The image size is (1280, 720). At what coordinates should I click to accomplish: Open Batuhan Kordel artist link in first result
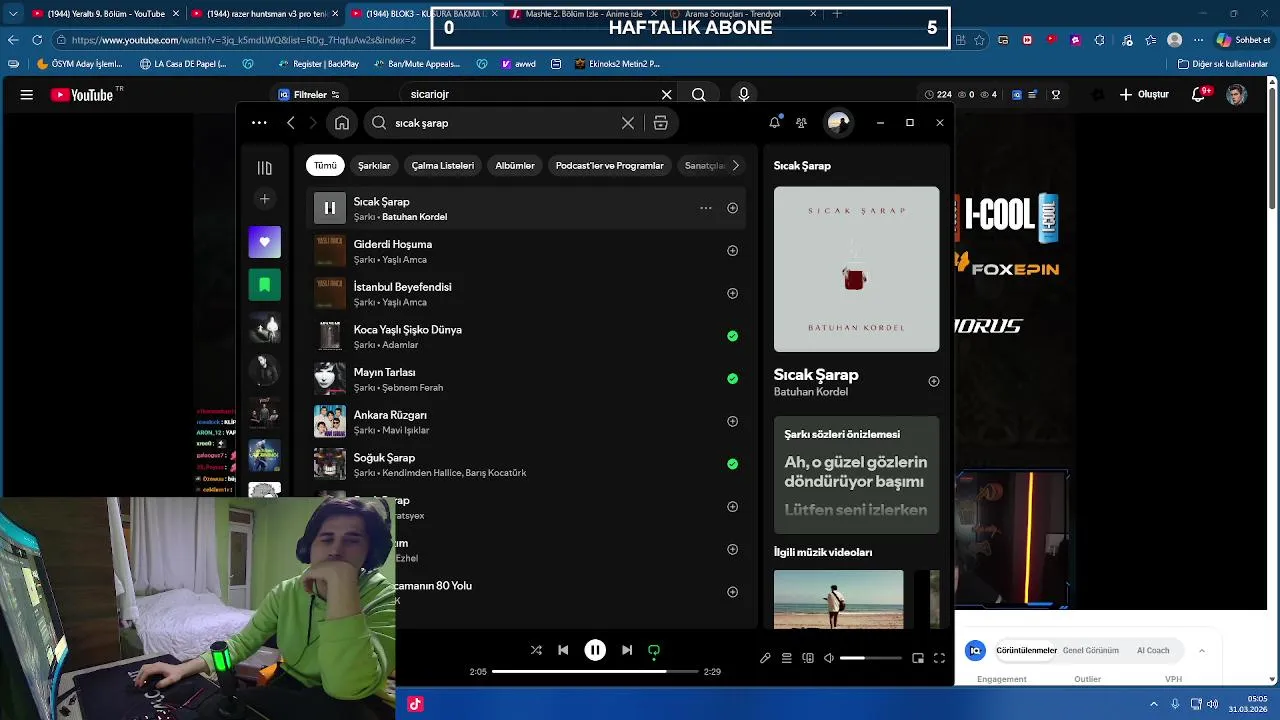(x=414, y=217)
